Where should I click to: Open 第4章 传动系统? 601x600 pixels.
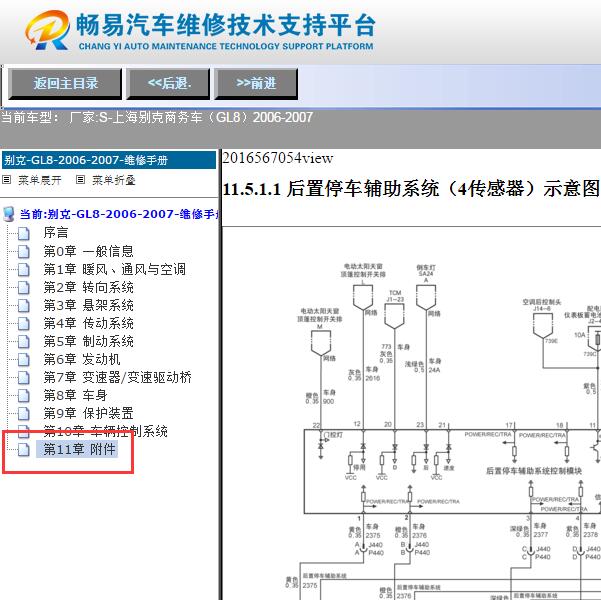click(89, 323)
